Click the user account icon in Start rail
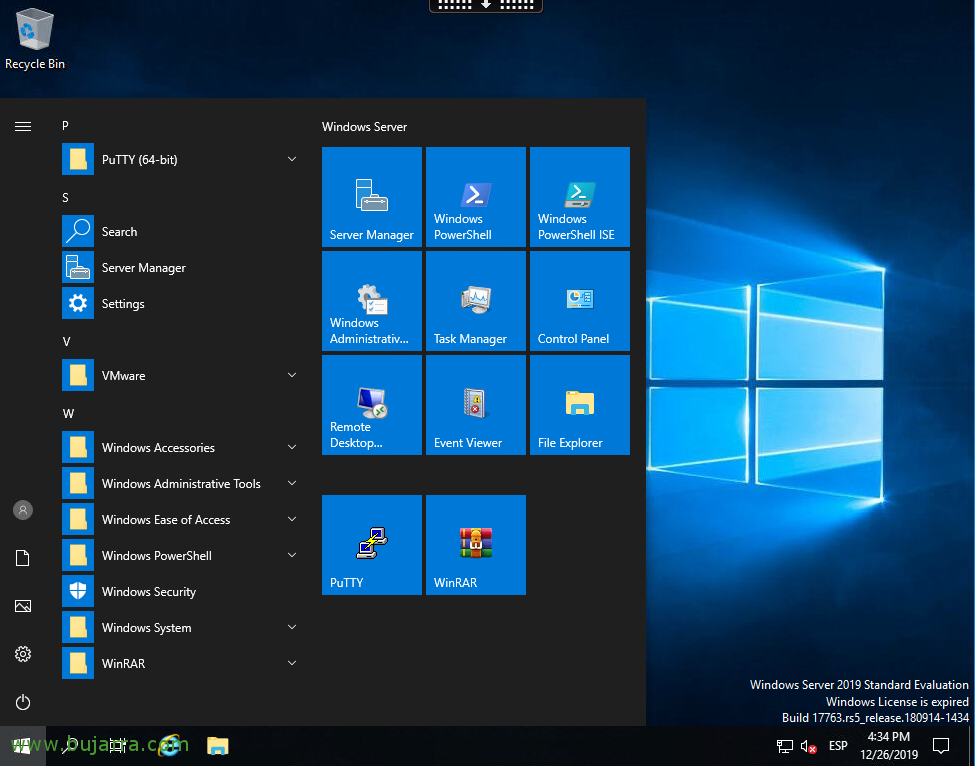 tap(23, 510)
